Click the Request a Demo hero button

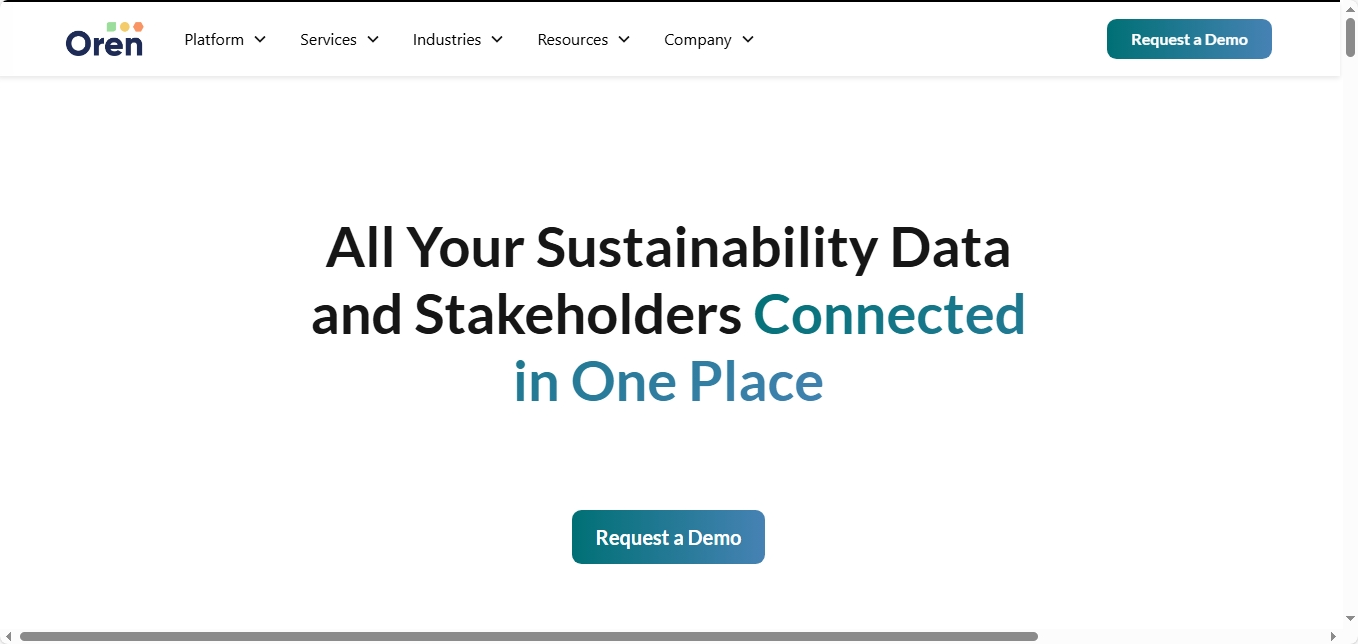pyautogui.click(x=668, y=537)
